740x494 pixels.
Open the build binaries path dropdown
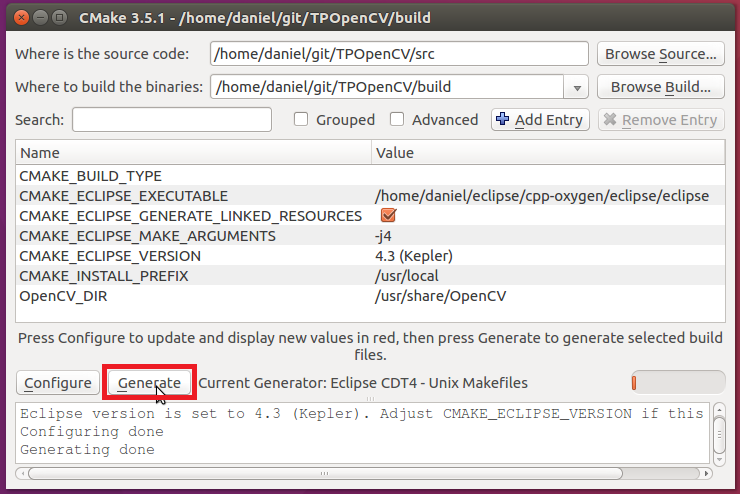tap(576, 87)
